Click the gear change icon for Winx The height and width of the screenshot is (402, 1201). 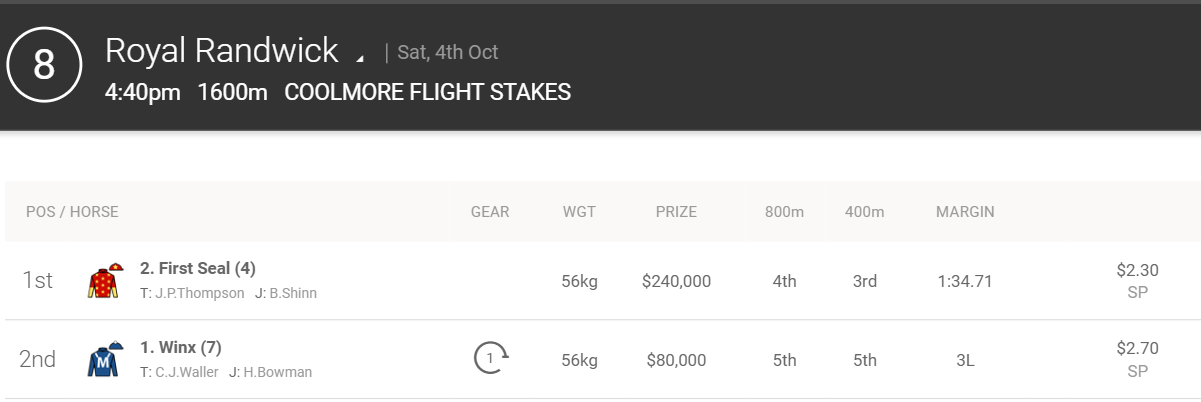click(x=491, y=357)
